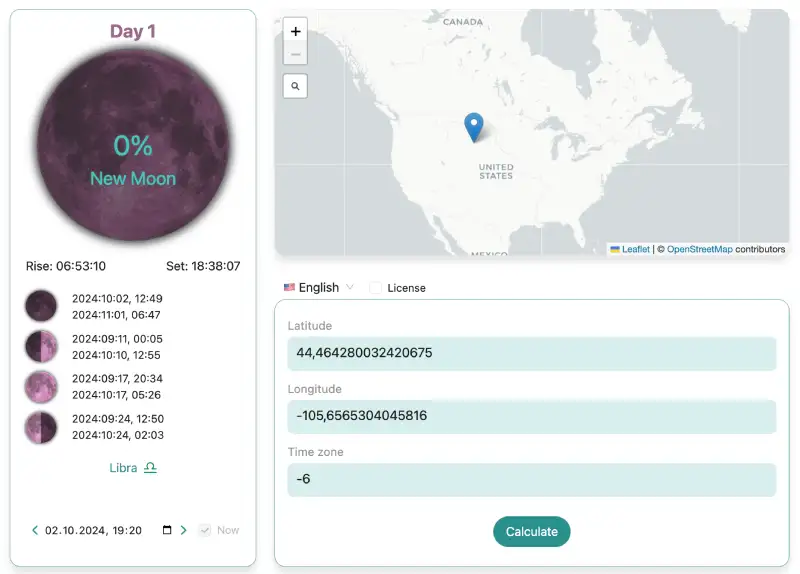Zoom in on the map
This screenshot has height=574, width=800.
295,31
